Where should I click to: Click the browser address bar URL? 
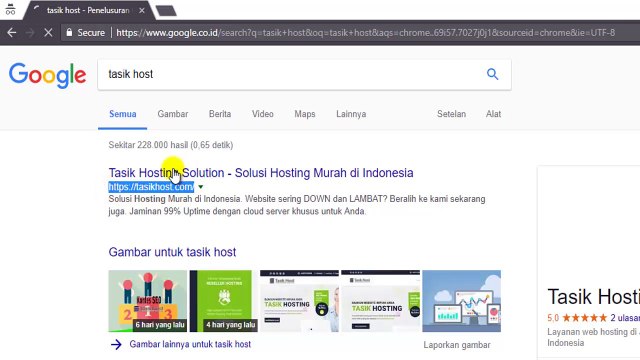[365, 33]
